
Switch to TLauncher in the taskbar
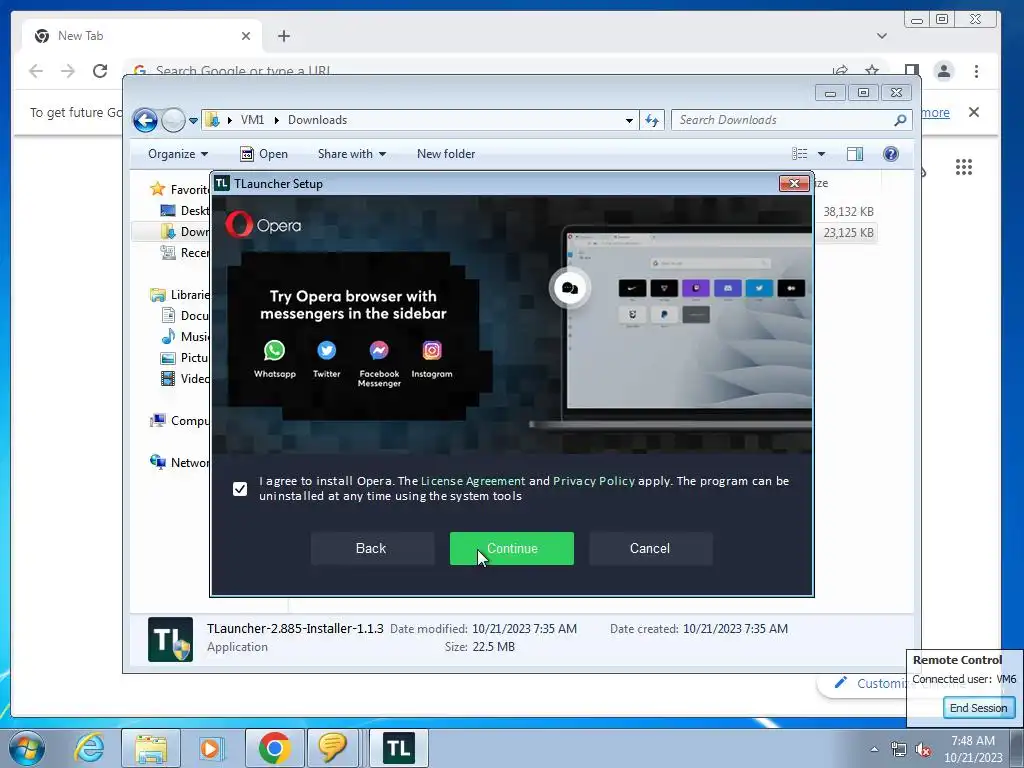399,748
